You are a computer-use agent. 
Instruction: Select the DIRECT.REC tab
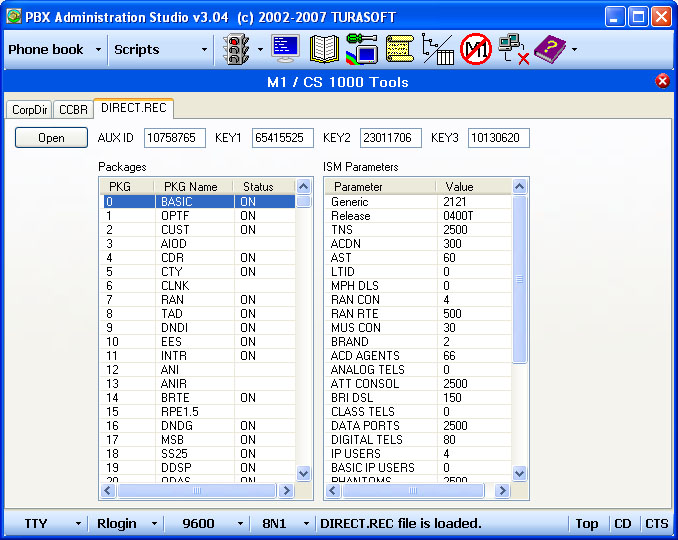(x=134, y=108)
